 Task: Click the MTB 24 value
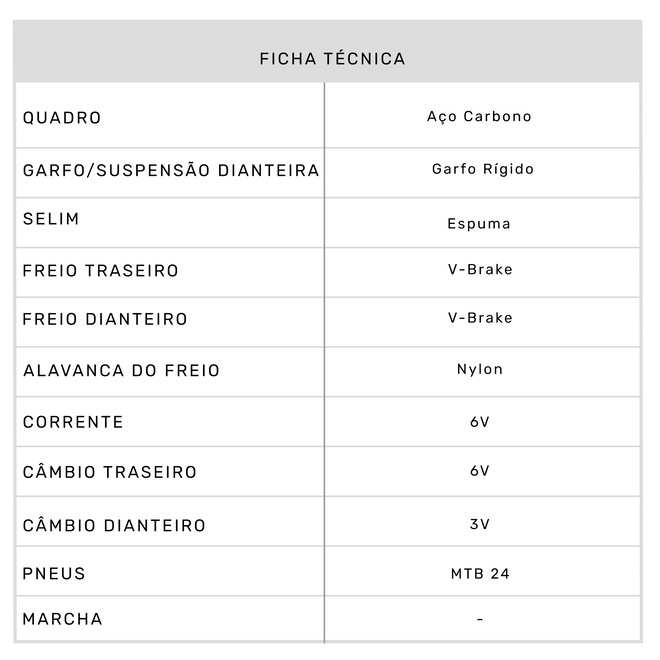[x=480, y=574]
